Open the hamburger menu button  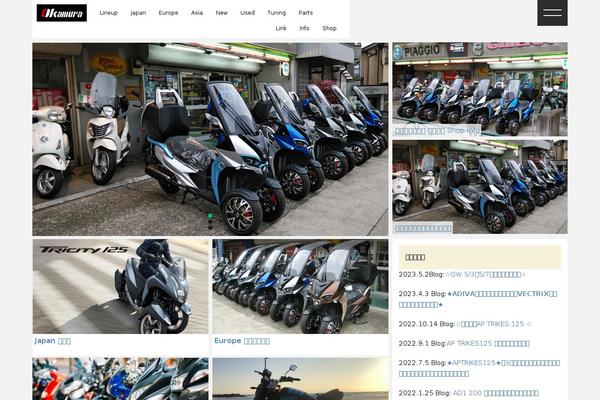tap(552, 13)
